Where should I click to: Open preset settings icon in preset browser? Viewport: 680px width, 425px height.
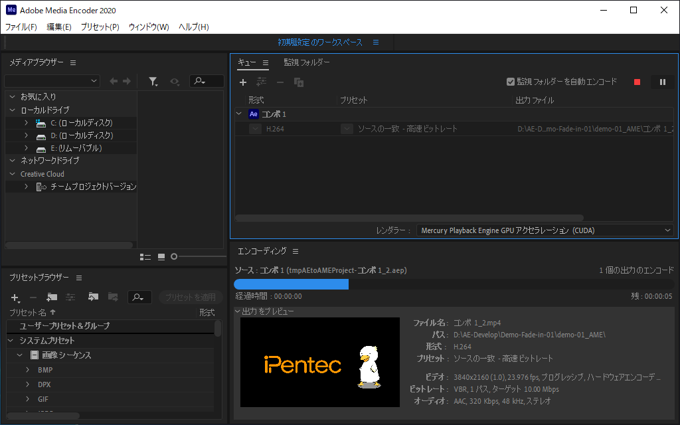pos(70,297)
